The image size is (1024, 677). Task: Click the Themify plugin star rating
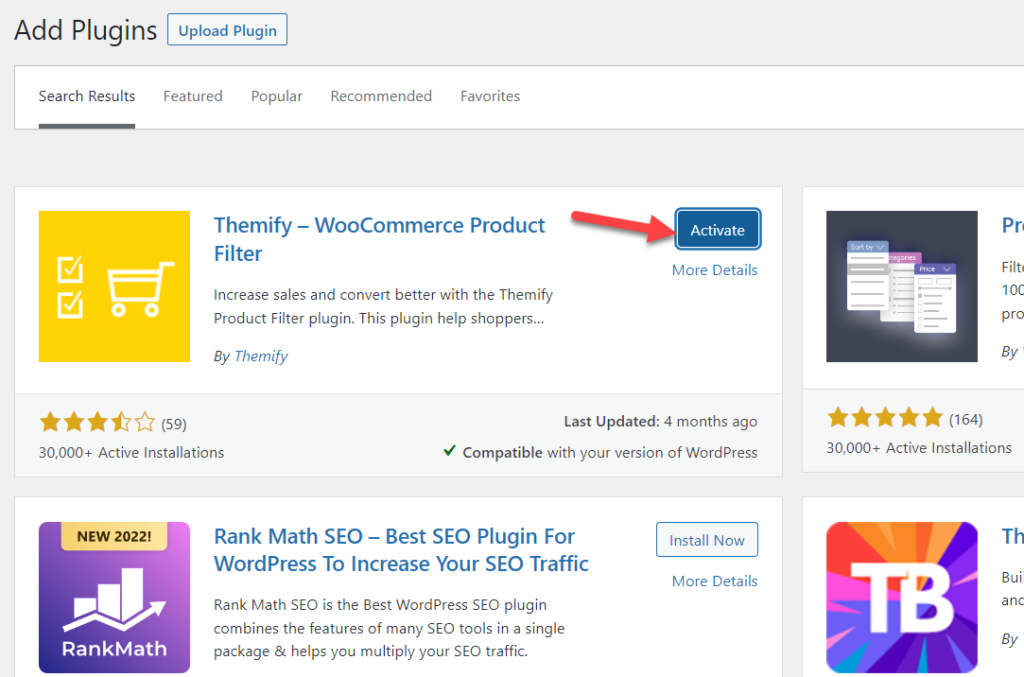click(x=97, y=422)
